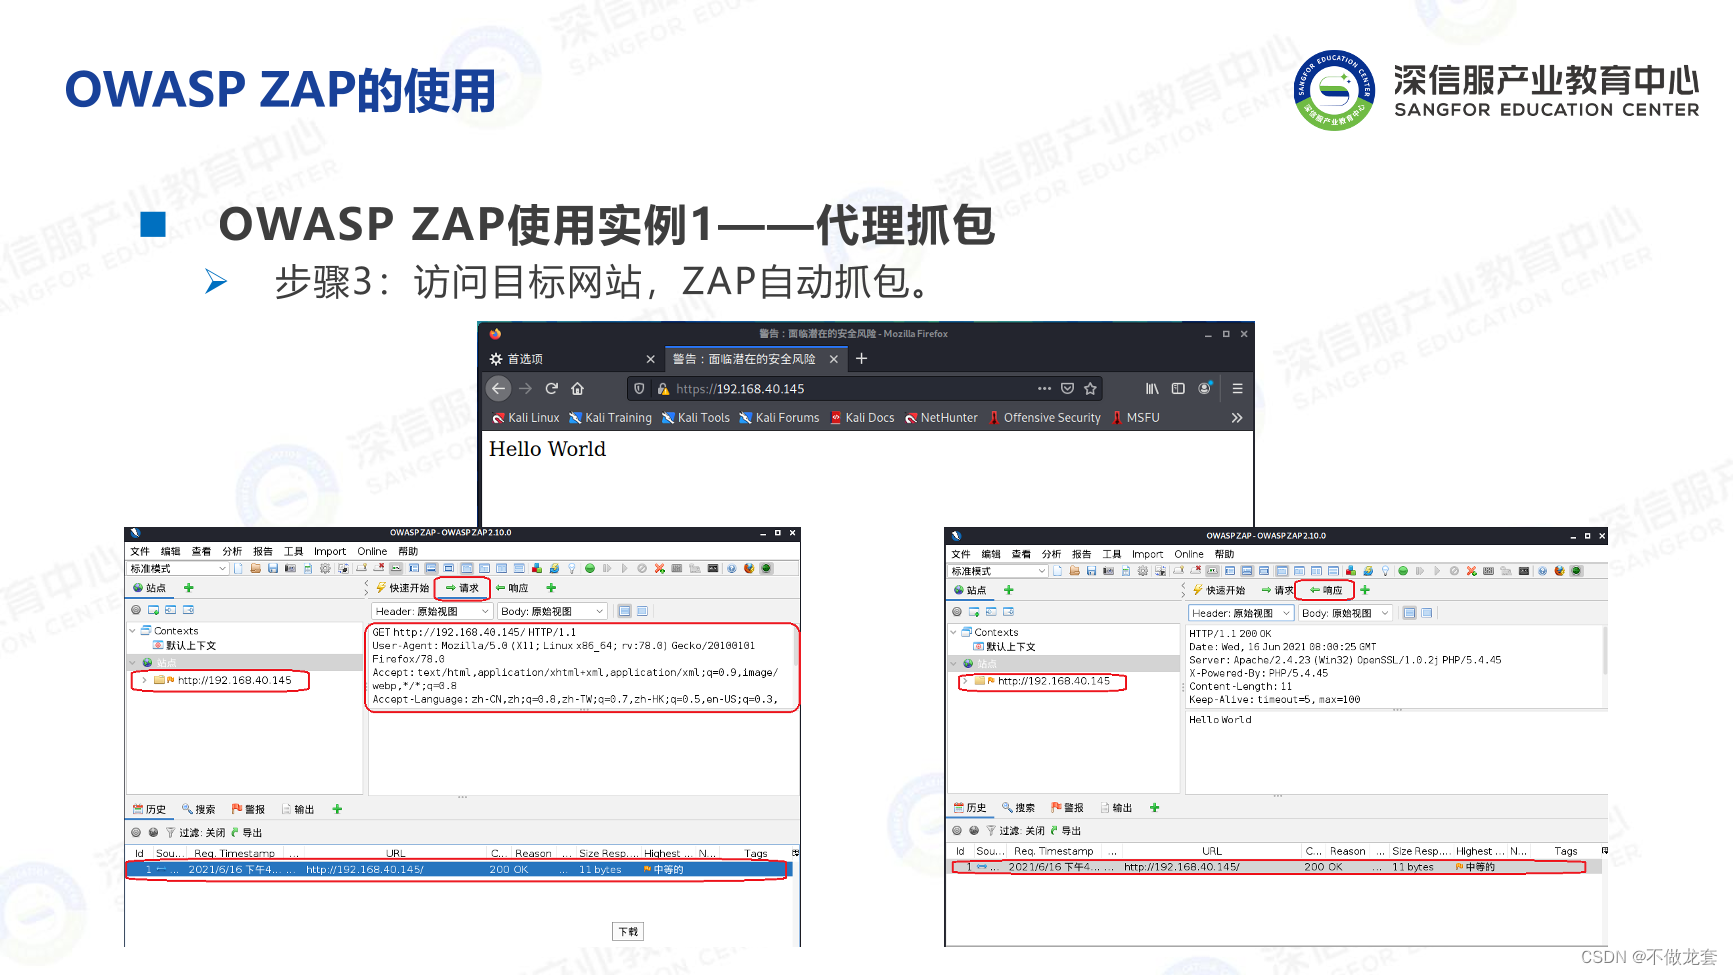Switch to 输出 tab in right ZAP
The height and width of the screenshot is (975, 1733).
tap(1116, 807)
